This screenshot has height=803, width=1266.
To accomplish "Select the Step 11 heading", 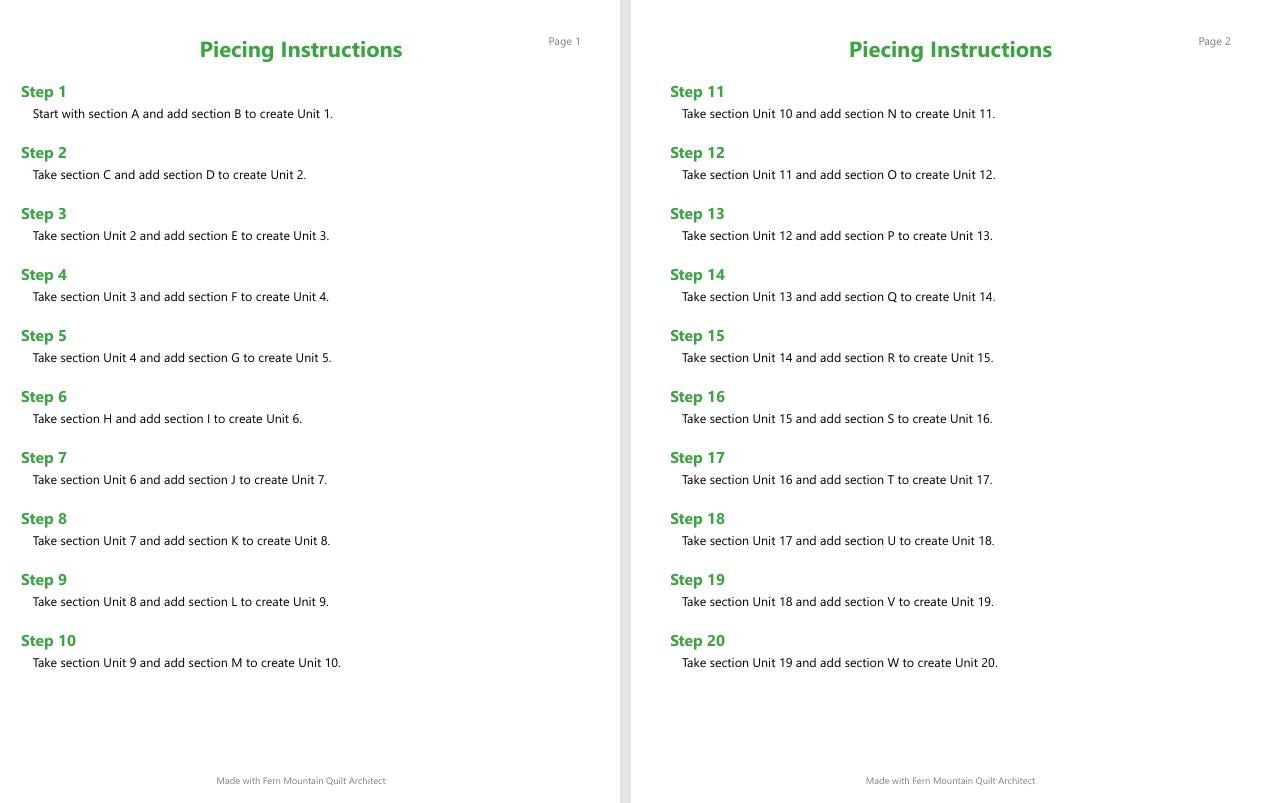I will pos(697,92).
